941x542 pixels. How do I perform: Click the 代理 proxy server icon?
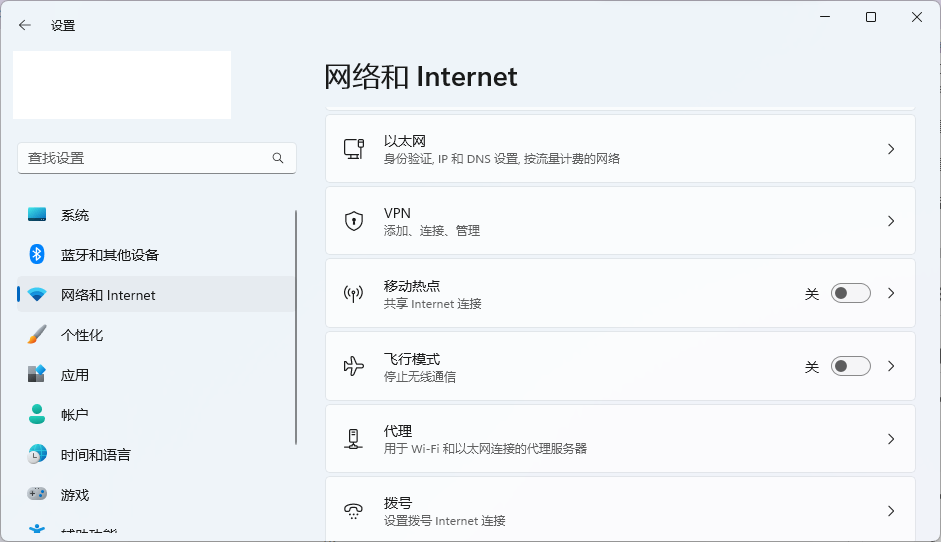pyautogui.click(x=353, y=439)
